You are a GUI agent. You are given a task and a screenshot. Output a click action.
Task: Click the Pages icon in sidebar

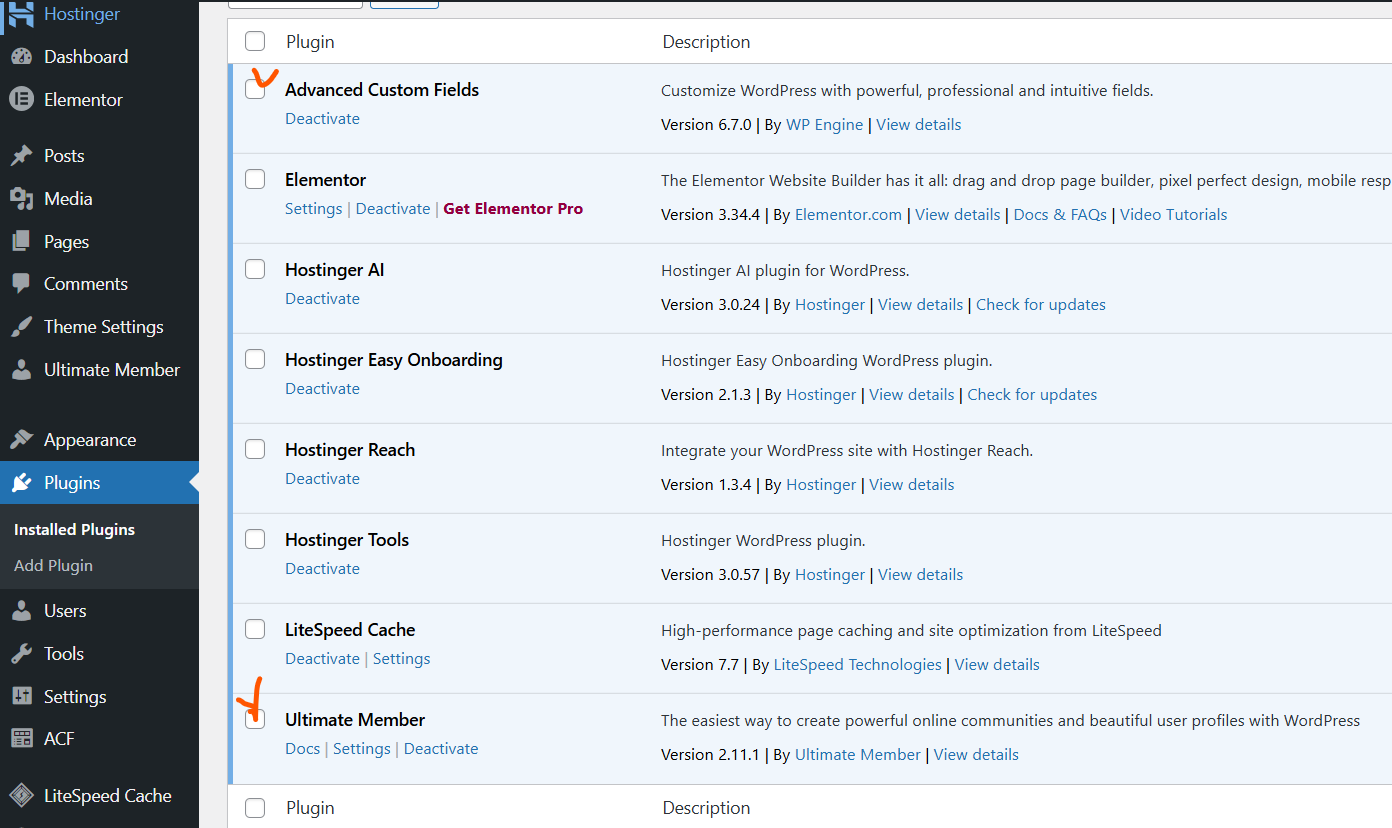[21, 242]
